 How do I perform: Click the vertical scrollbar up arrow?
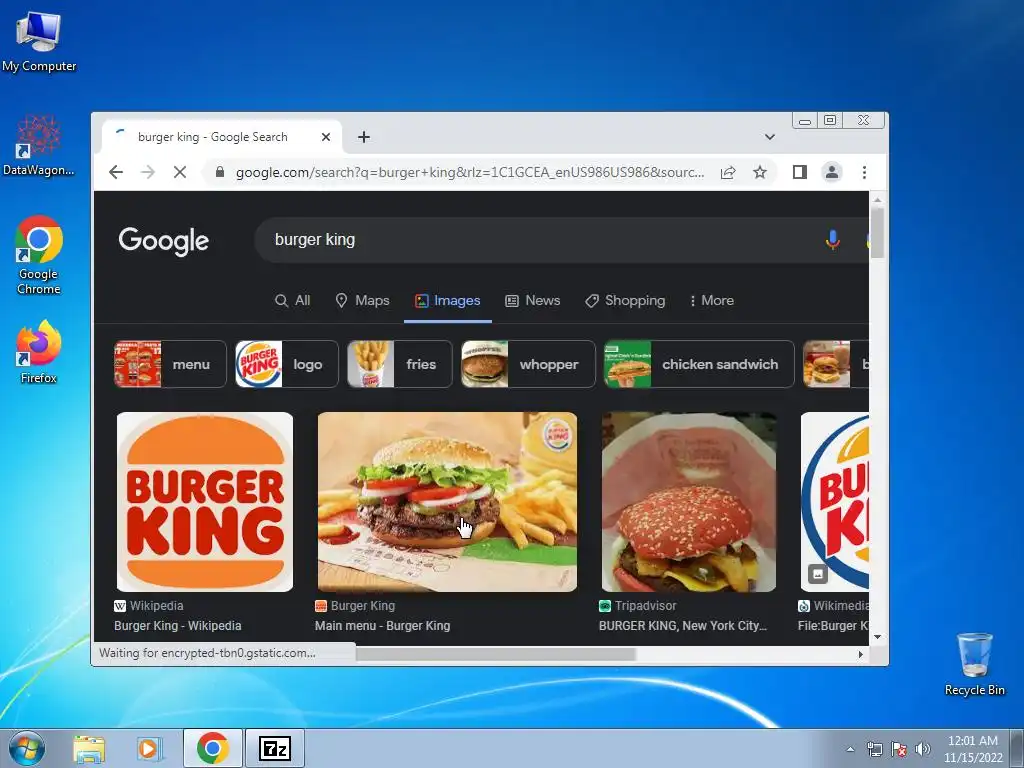pyautogui.click(x=877, y=200)
